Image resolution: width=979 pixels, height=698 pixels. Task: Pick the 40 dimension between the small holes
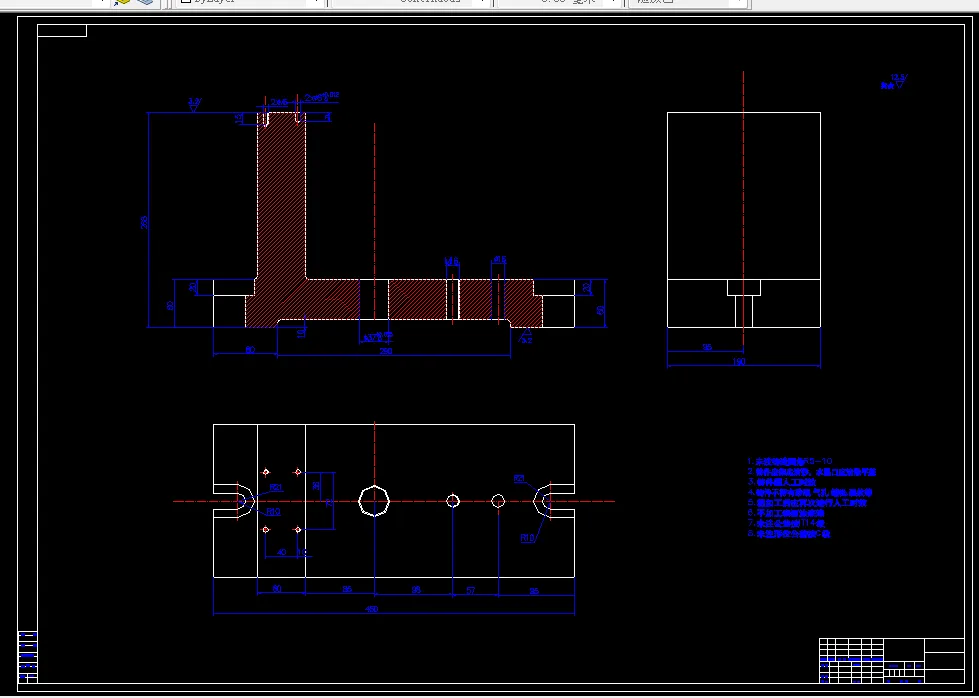point(281,552)
